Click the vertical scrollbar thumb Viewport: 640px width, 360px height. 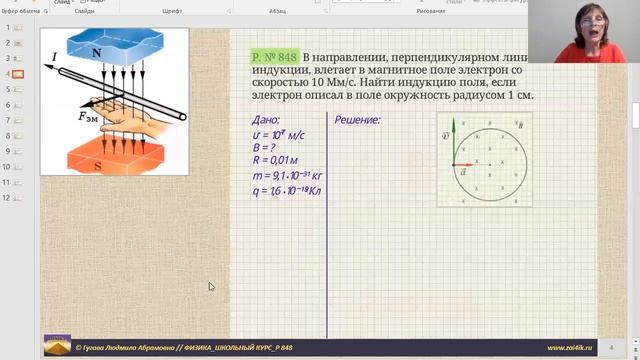tap(636, 116)
